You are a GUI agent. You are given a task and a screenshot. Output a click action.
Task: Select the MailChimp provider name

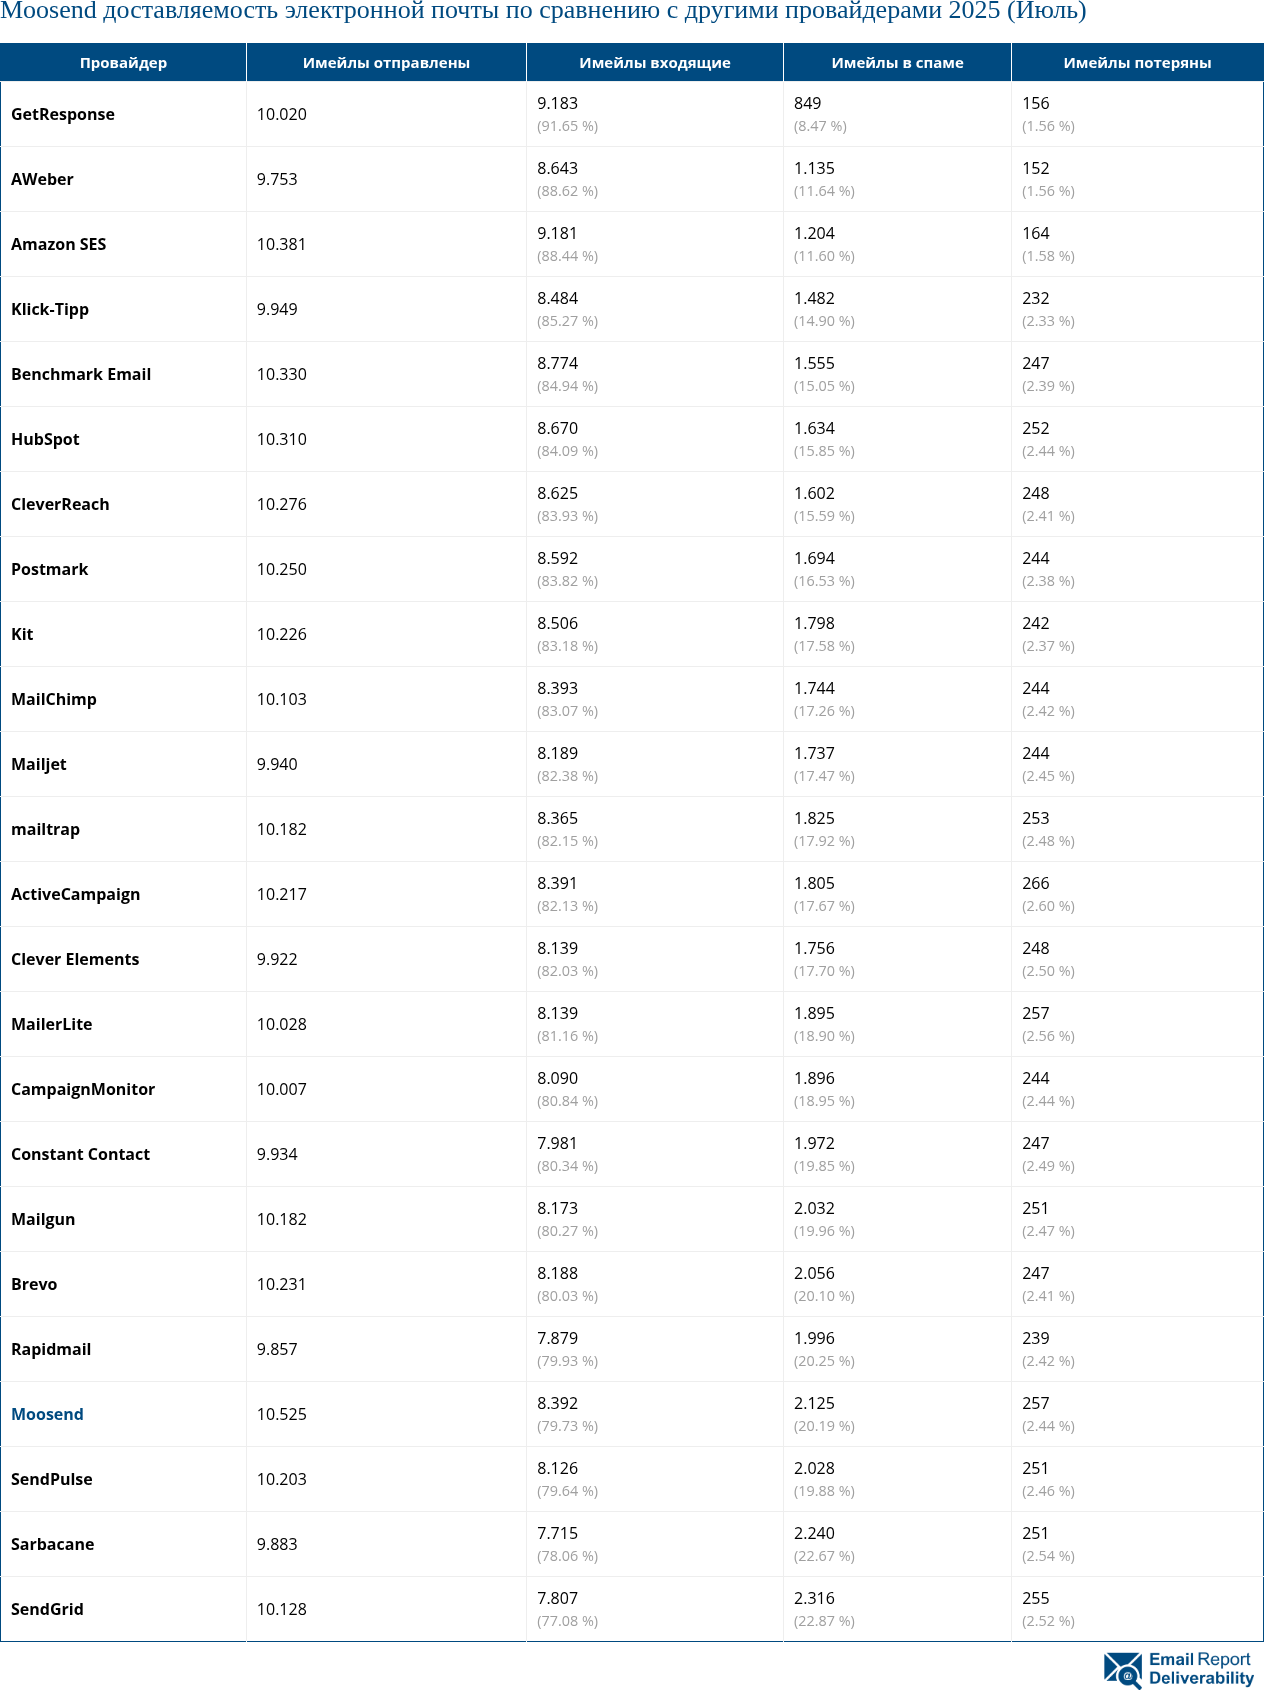(54, 699)
